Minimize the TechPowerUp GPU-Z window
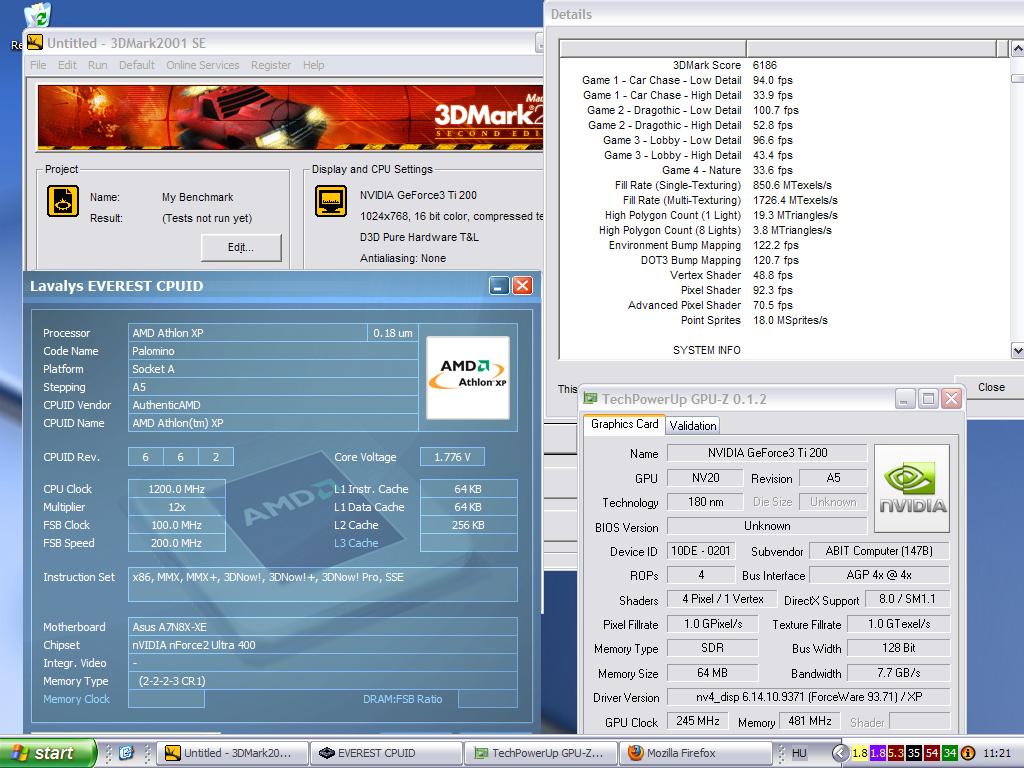 coord(904,398)
